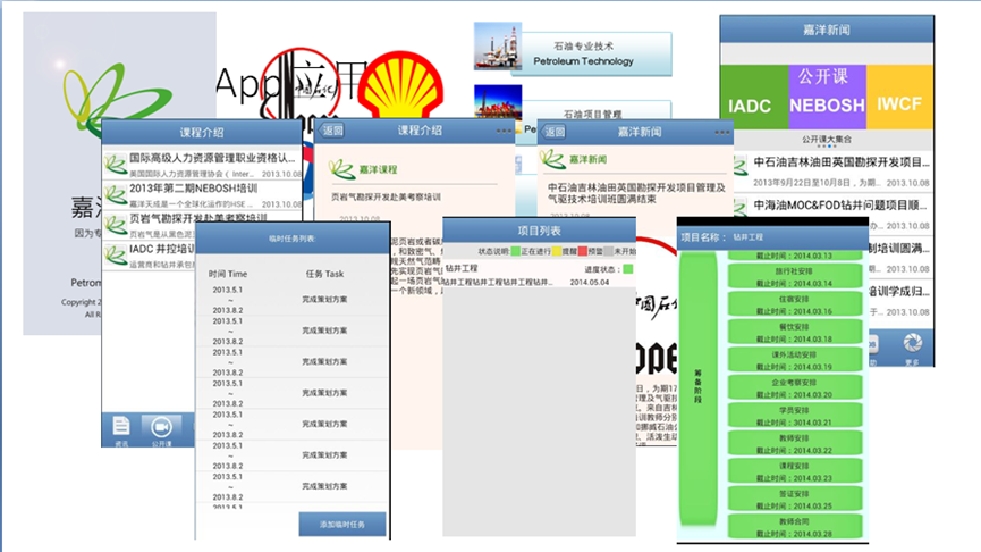Screen dimensions: 981x552
Task: Open 钻井工程 project row in 项目列表
Action: (539, 275)
